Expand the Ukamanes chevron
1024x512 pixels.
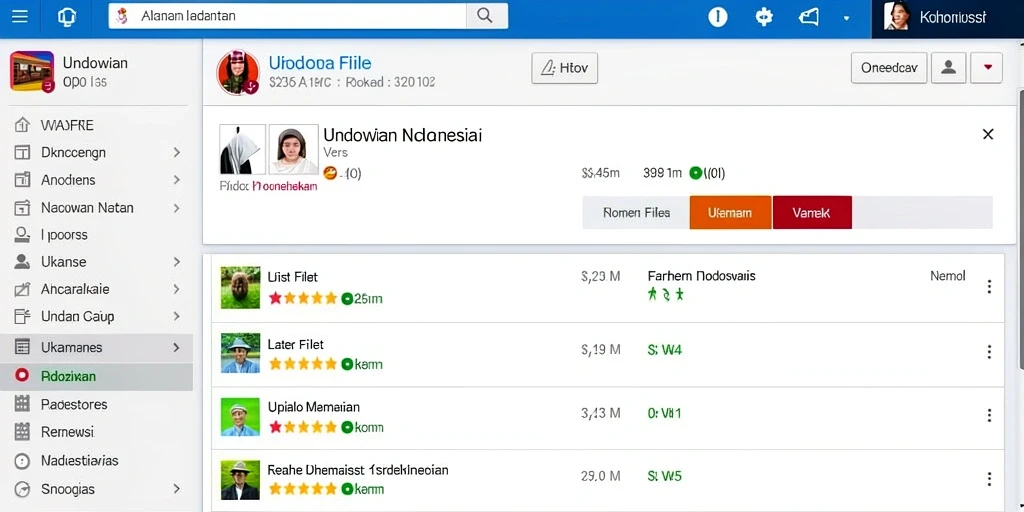click(176, 347)
